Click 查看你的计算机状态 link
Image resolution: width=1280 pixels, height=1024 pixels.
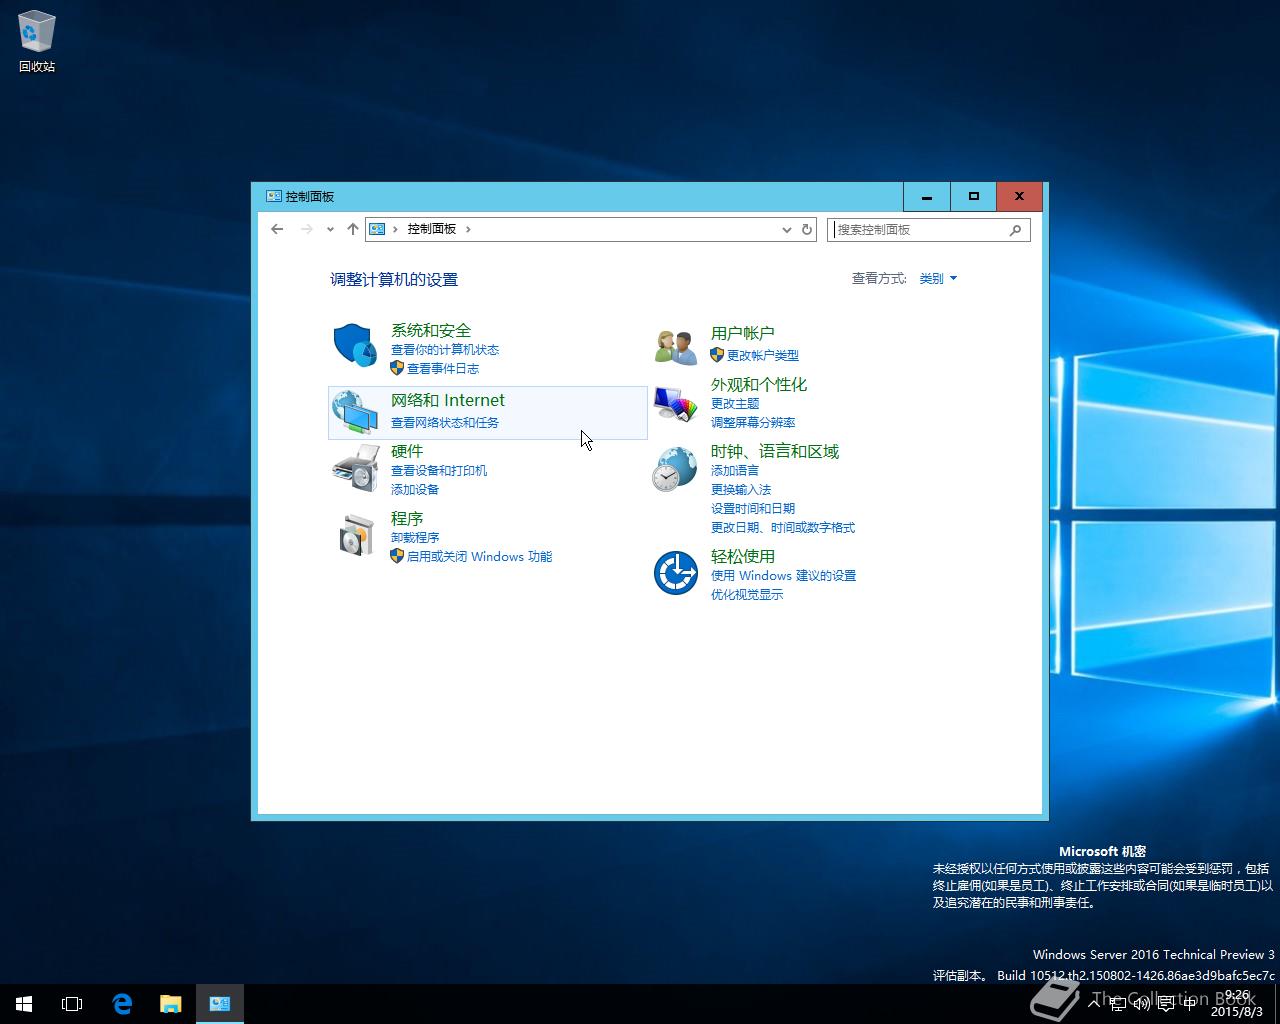pyautogui.click(x=445, y=350)
